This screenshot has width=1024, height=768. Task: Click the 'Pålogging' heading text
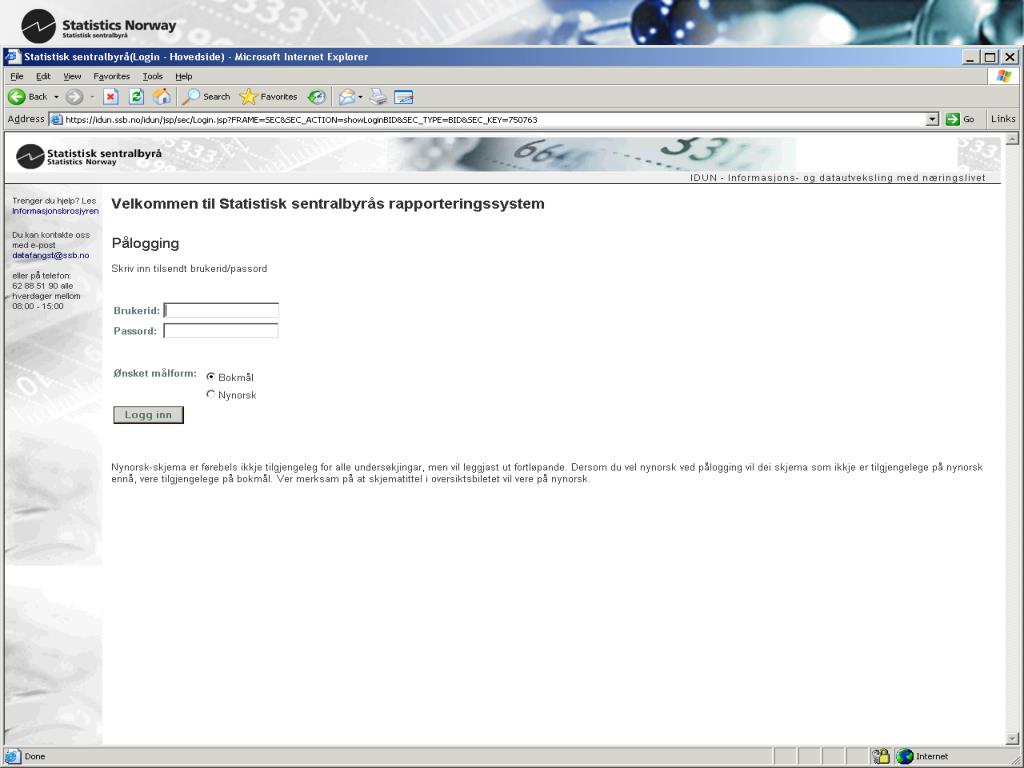(x=145, y=244)
